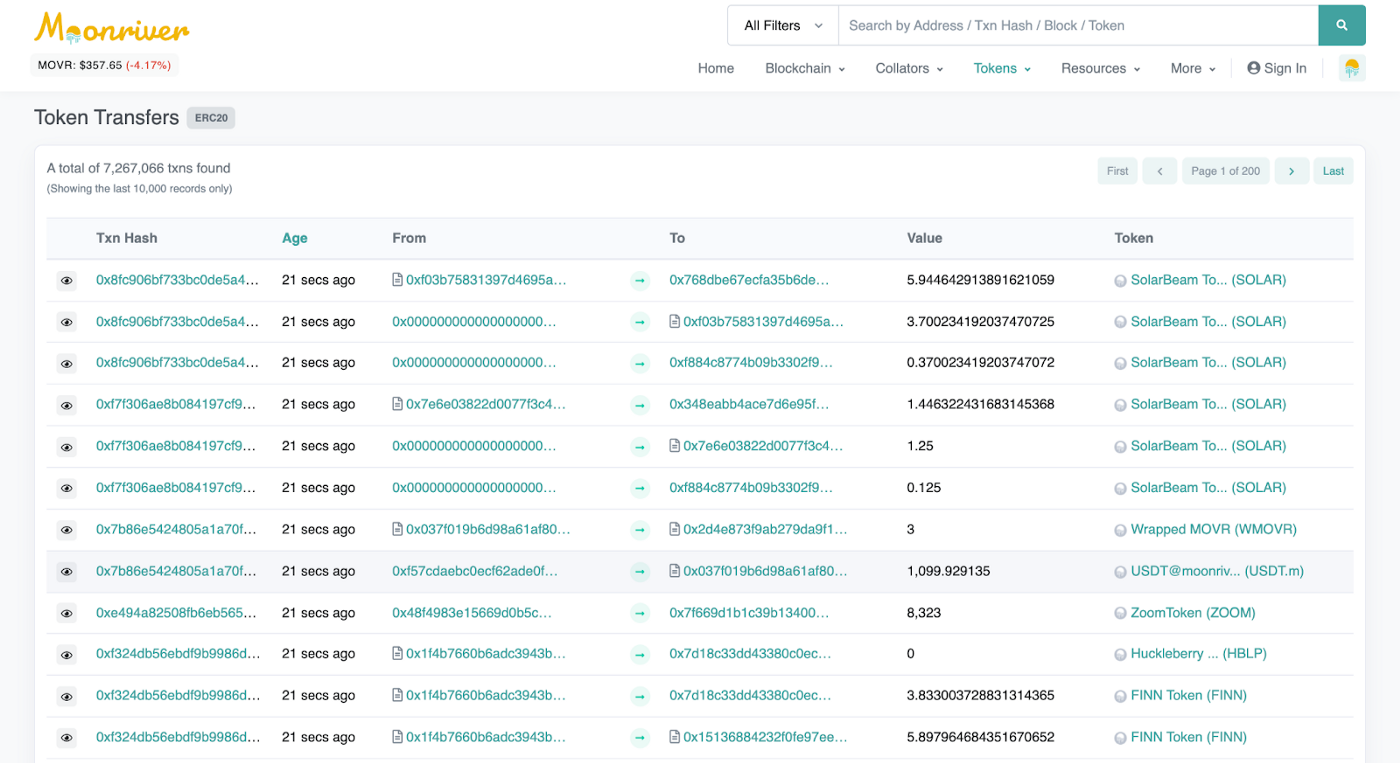Screen dimensions: 1400x763
Task: Click Sign In
Action: pyautogui.click(x=1277, y=68)
